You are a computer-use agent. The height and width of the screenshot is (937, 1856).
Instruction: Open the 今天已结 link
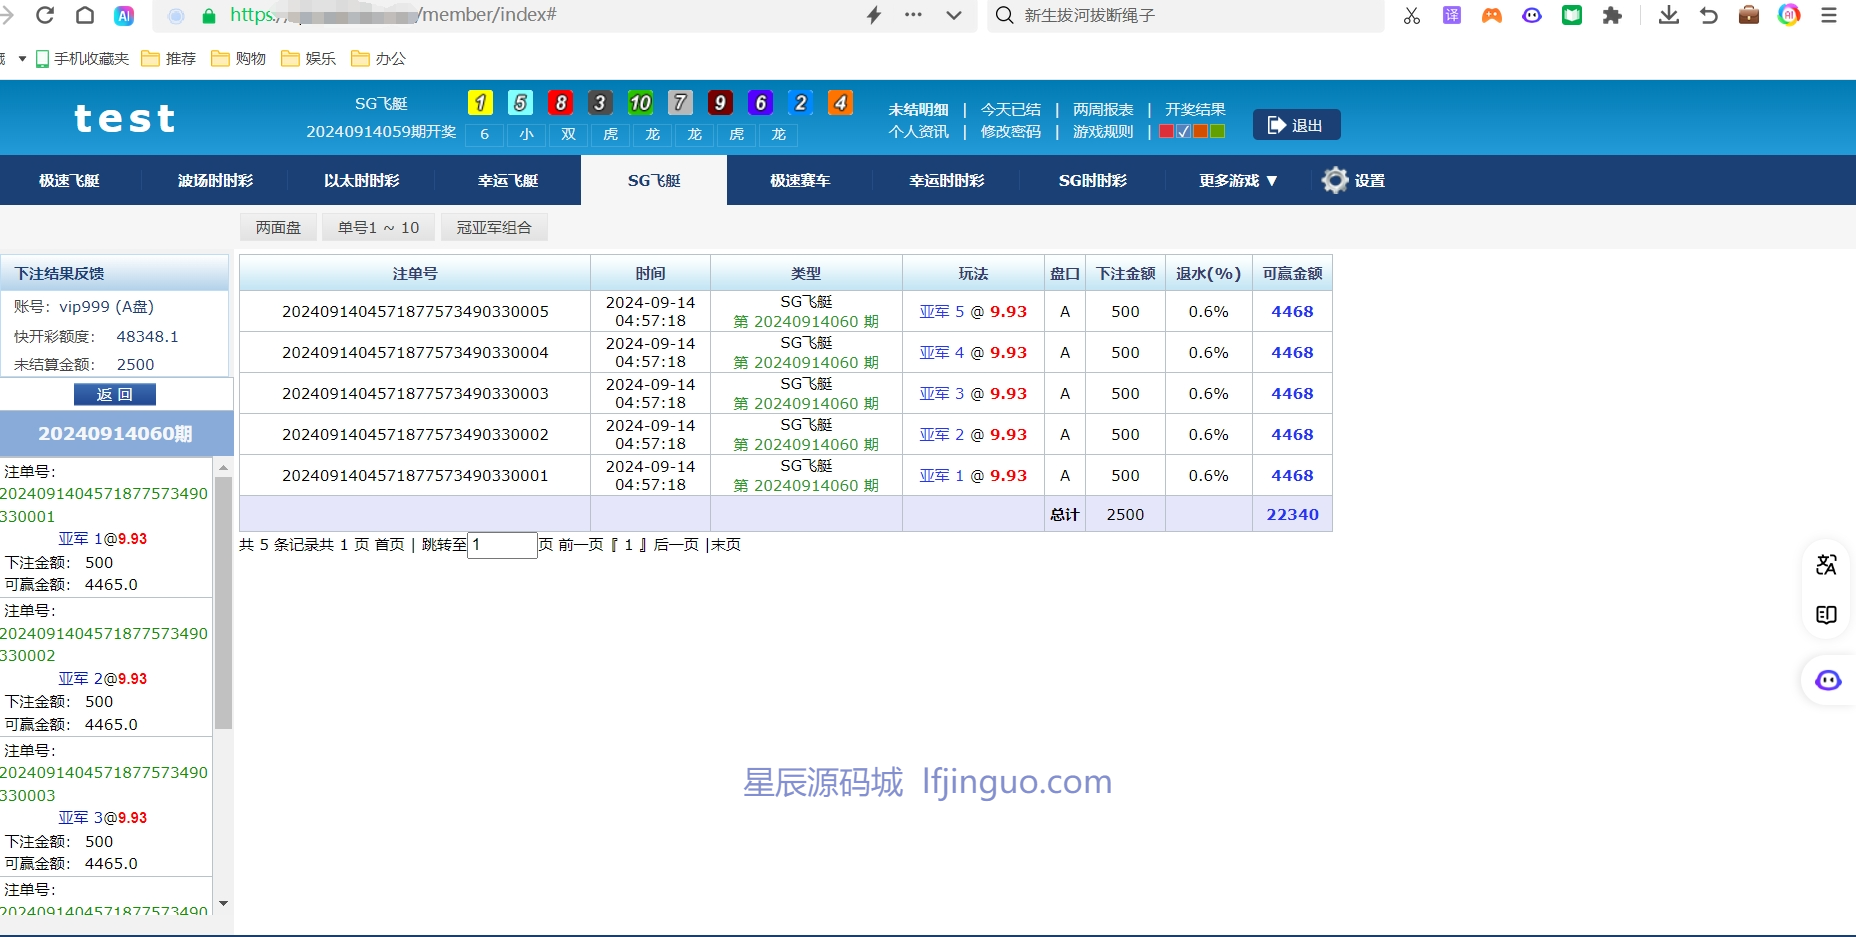click(1010, 109)
